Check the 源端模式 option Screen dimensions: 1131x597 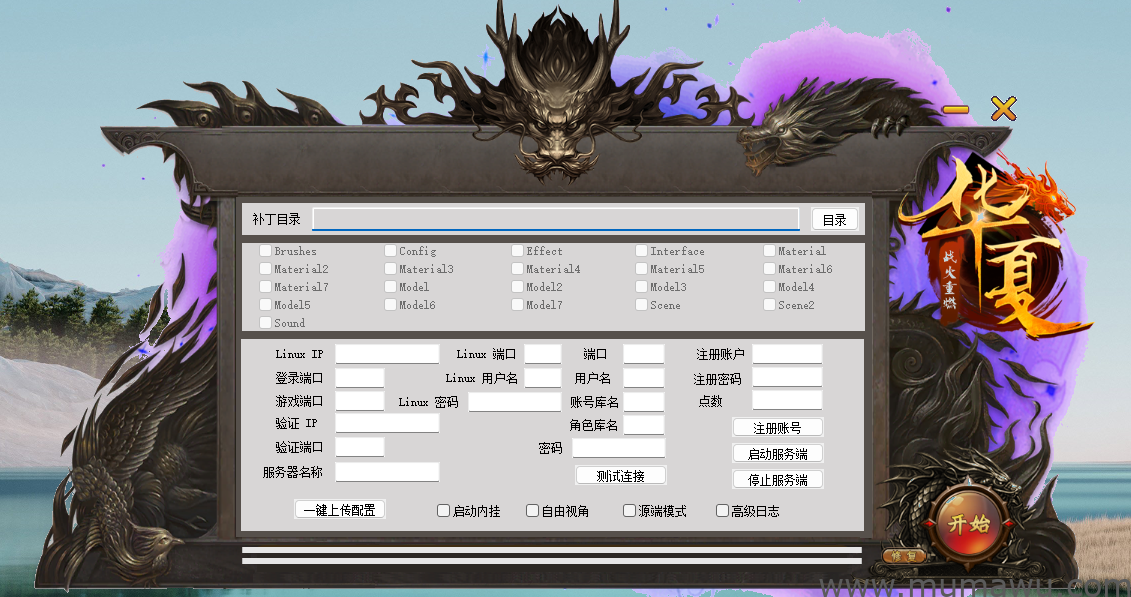point(630,511)
